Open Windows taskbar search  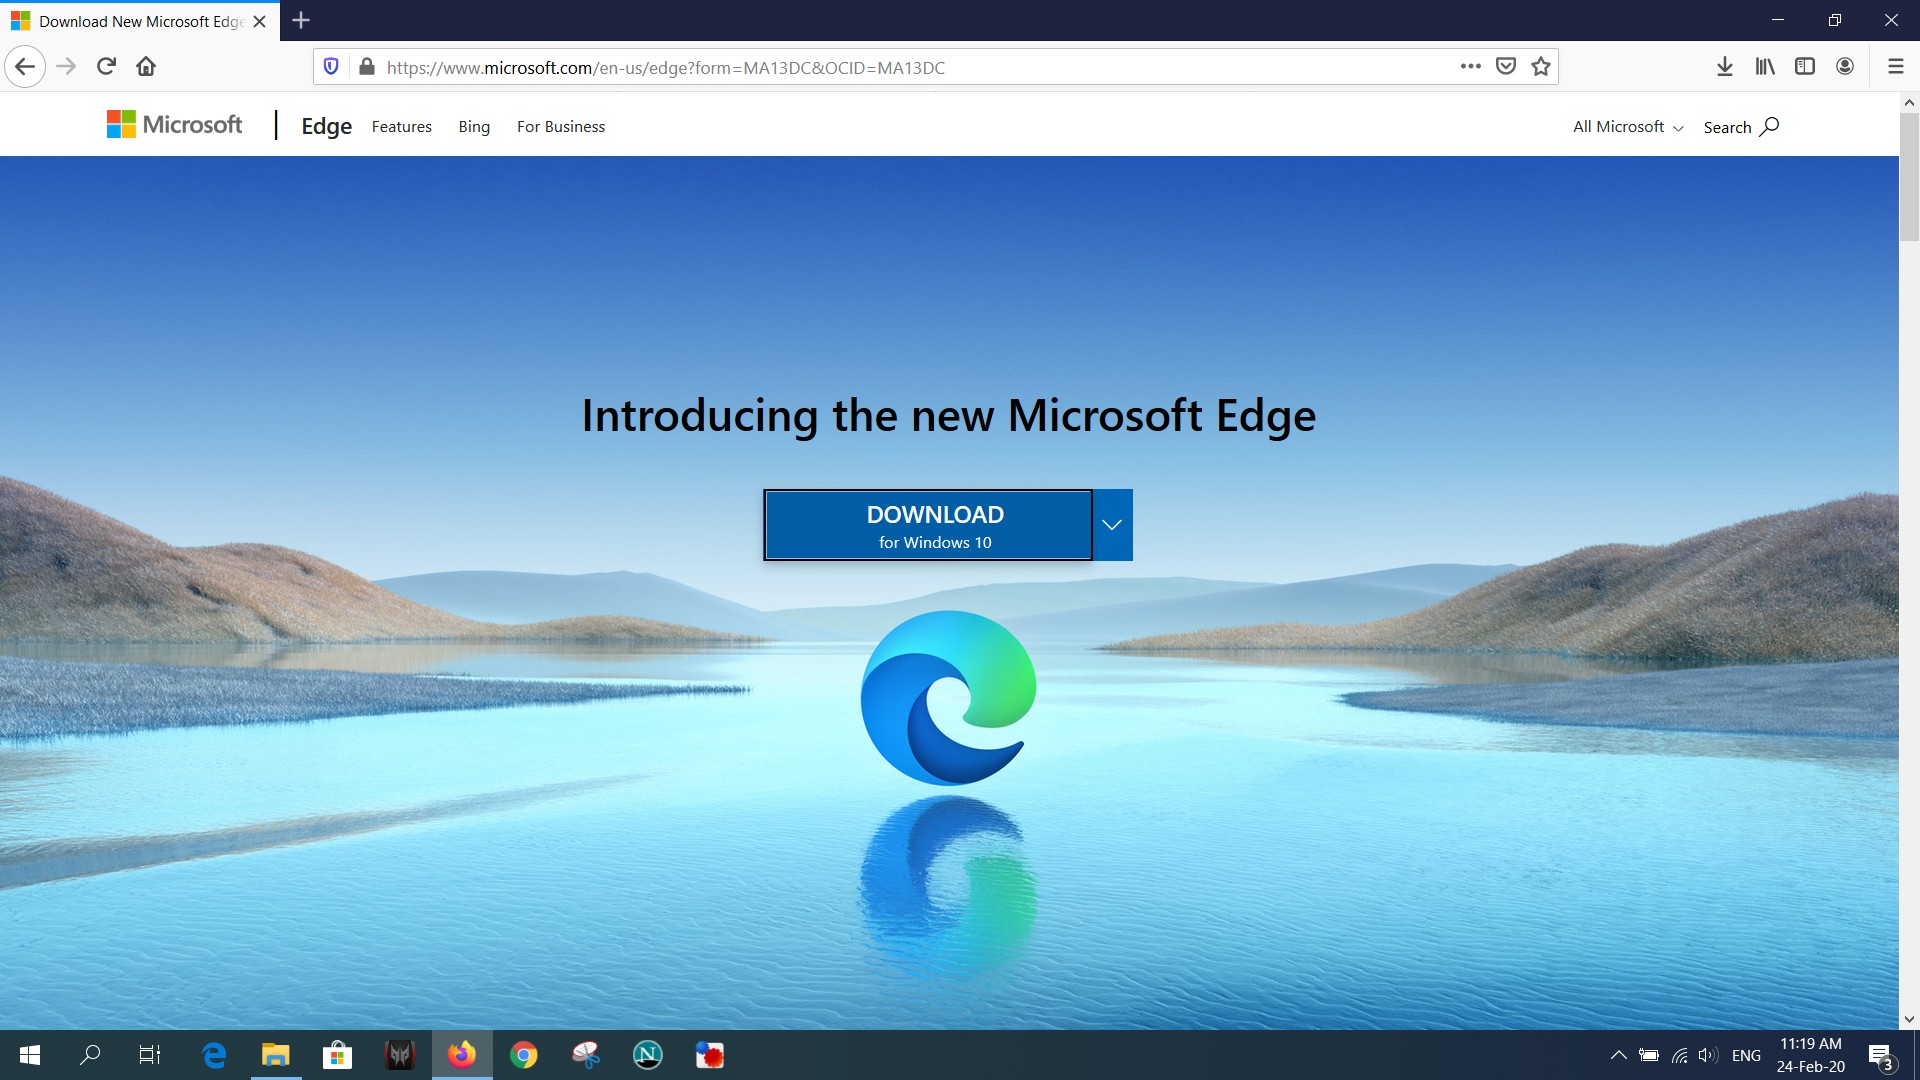pyautogui.click(x=90, y=1055)
